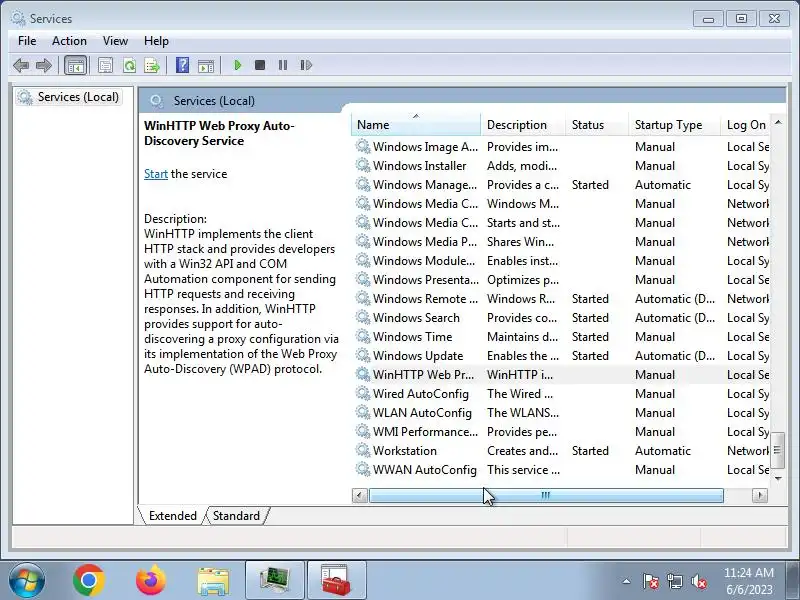Go forward using the toolbar Forward arrow
Image resolution: width=800 pixels, height=600 pixels.
[44, 65]
